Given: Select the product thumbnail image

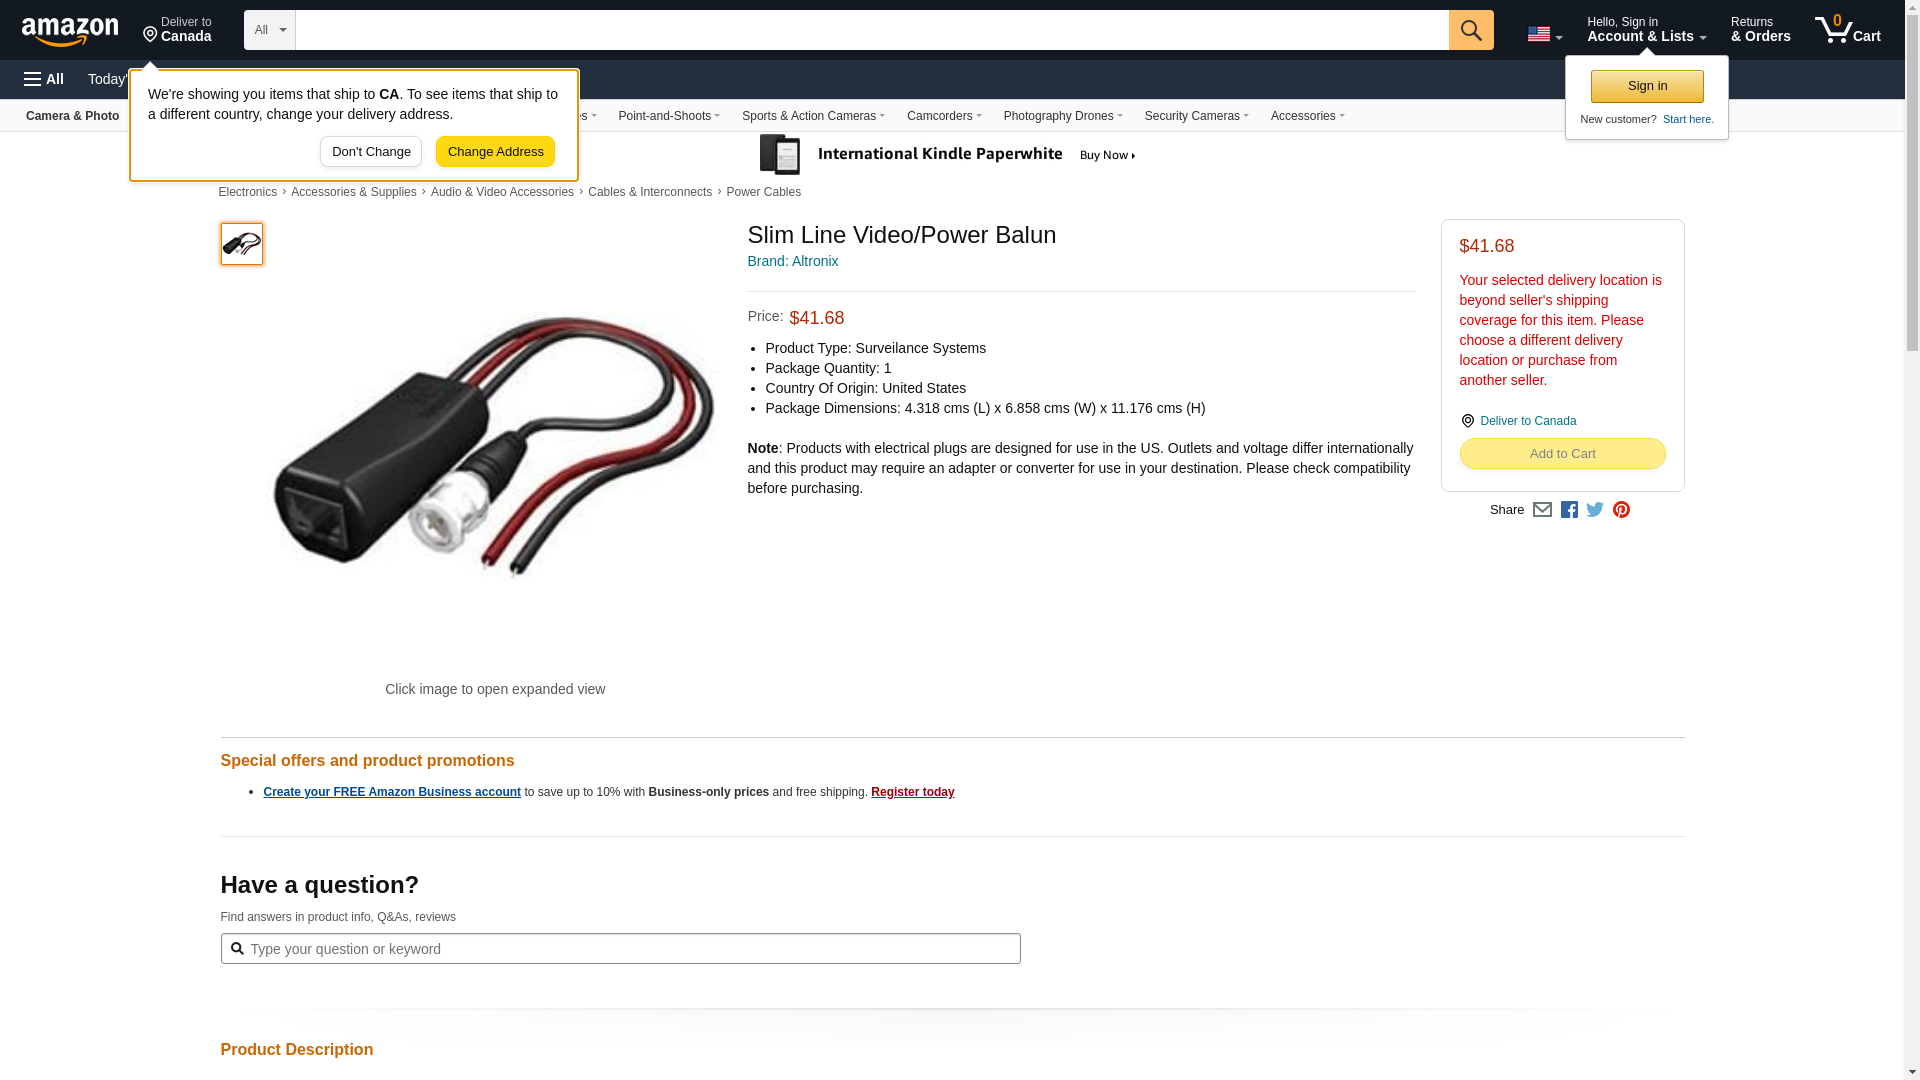Looking at the screenshot, I should tap(242, 244).
